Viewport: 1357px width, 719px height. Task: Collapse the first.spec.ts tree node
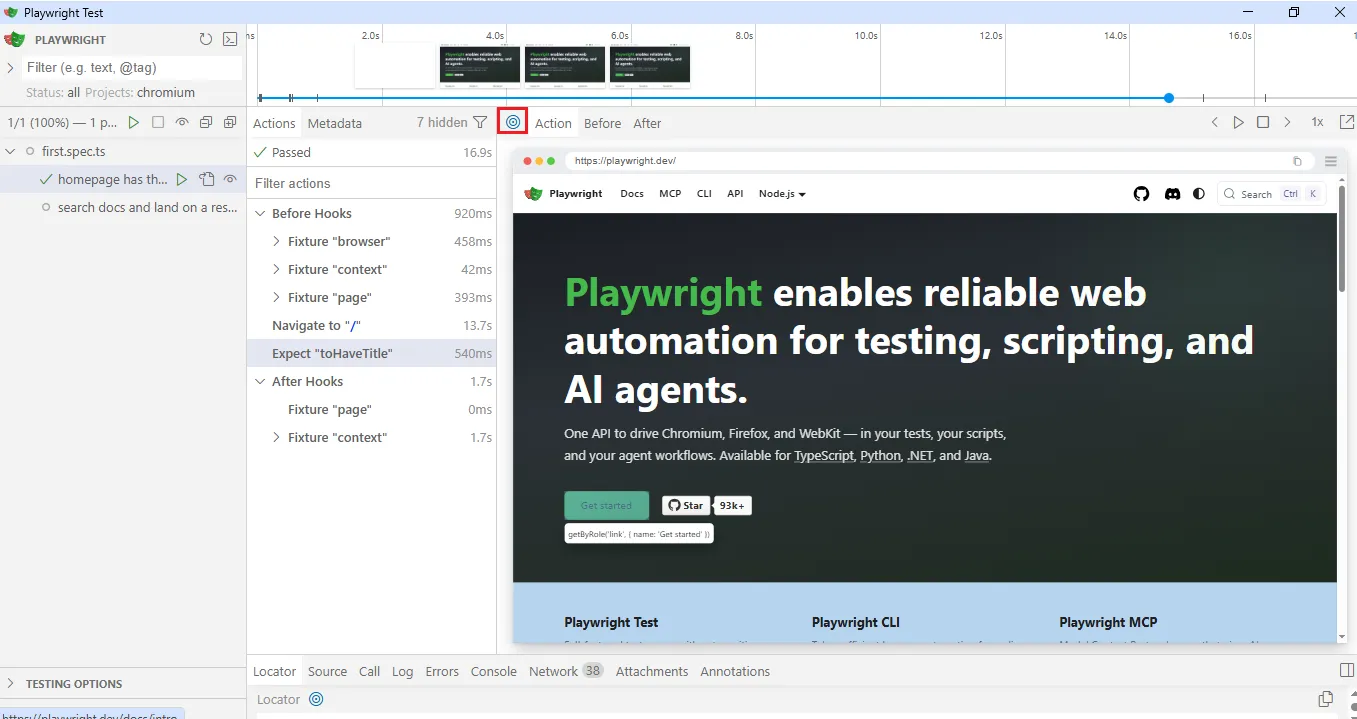point(10,152)
